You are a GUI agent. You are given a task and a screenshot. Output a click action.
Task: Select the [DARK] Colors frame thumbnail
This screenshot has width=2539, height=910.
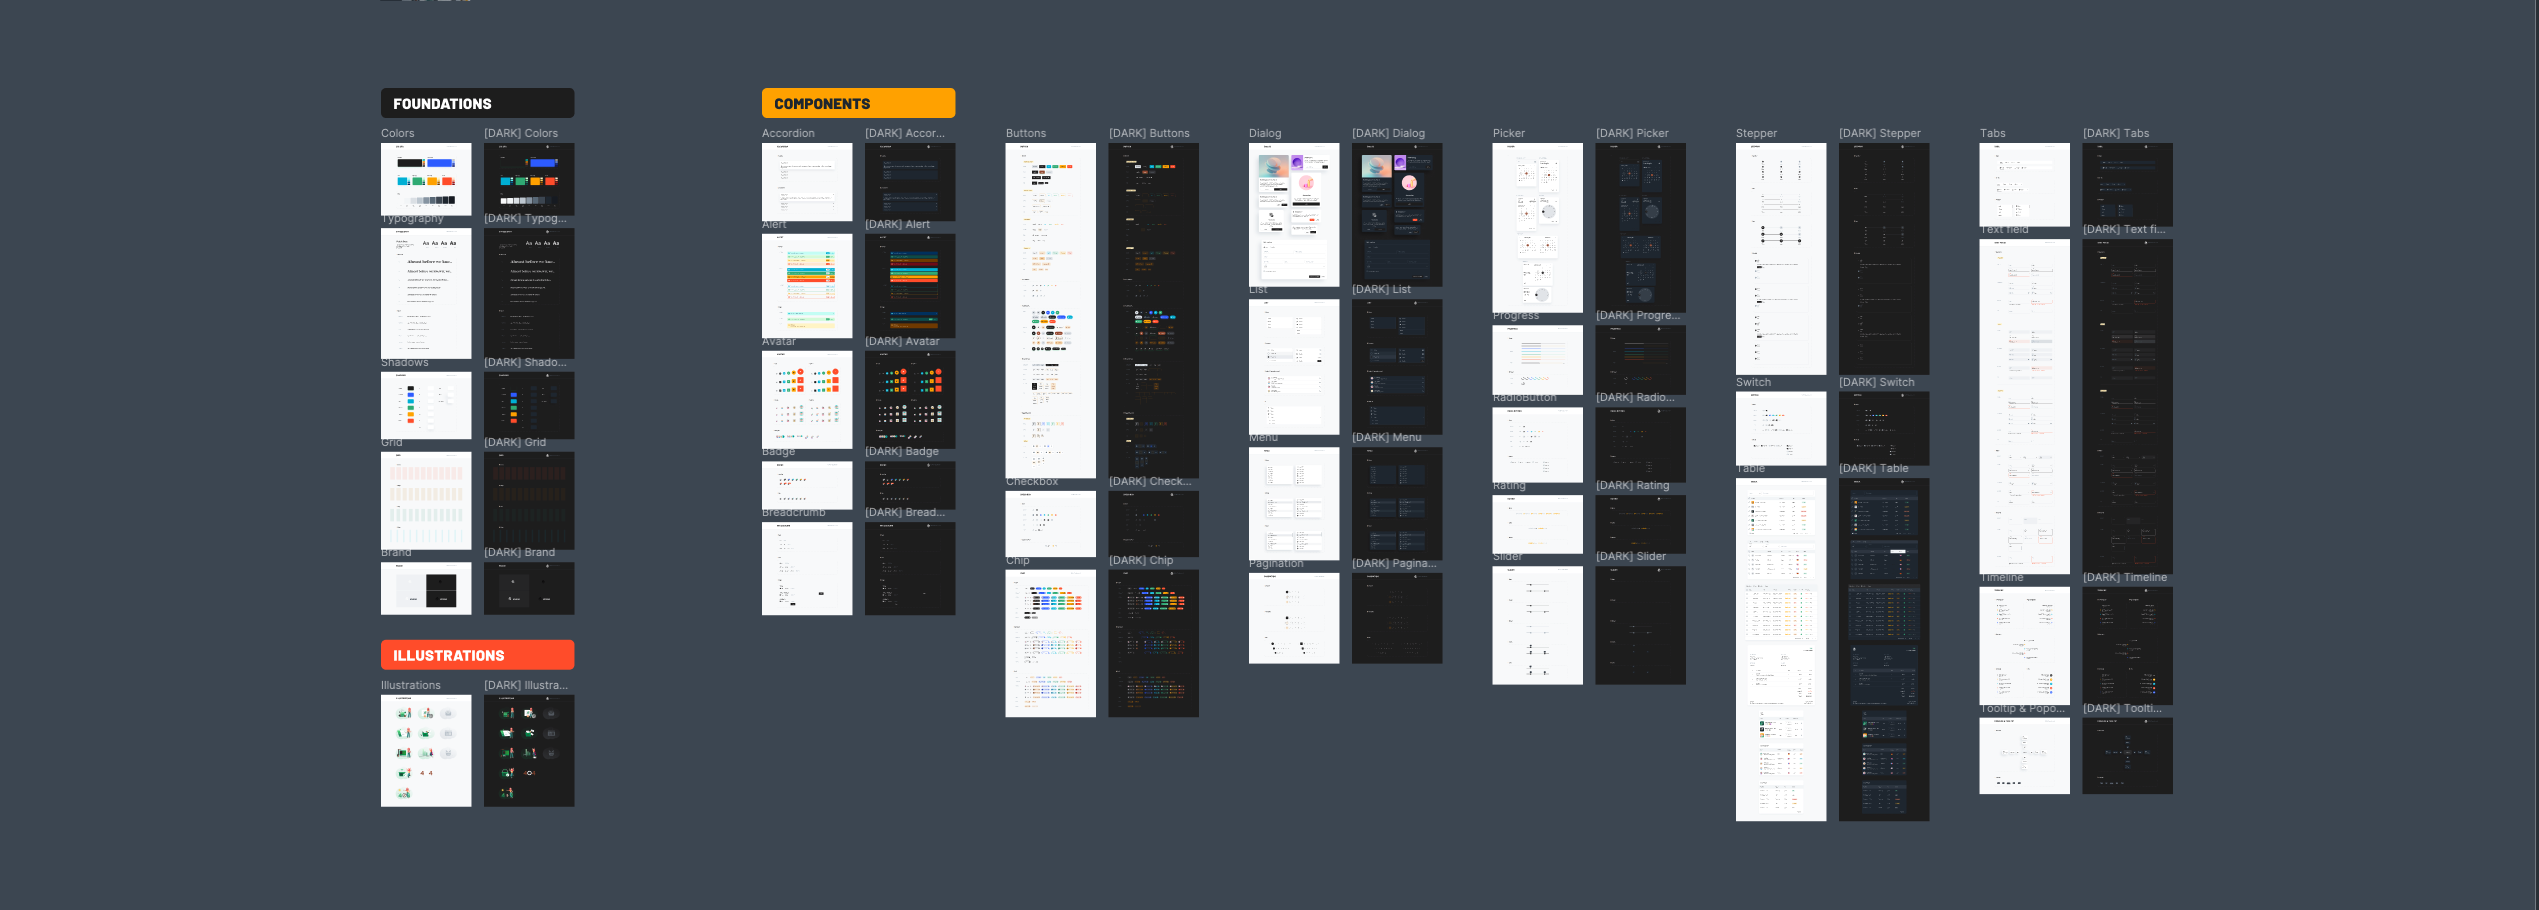point(529,178)
